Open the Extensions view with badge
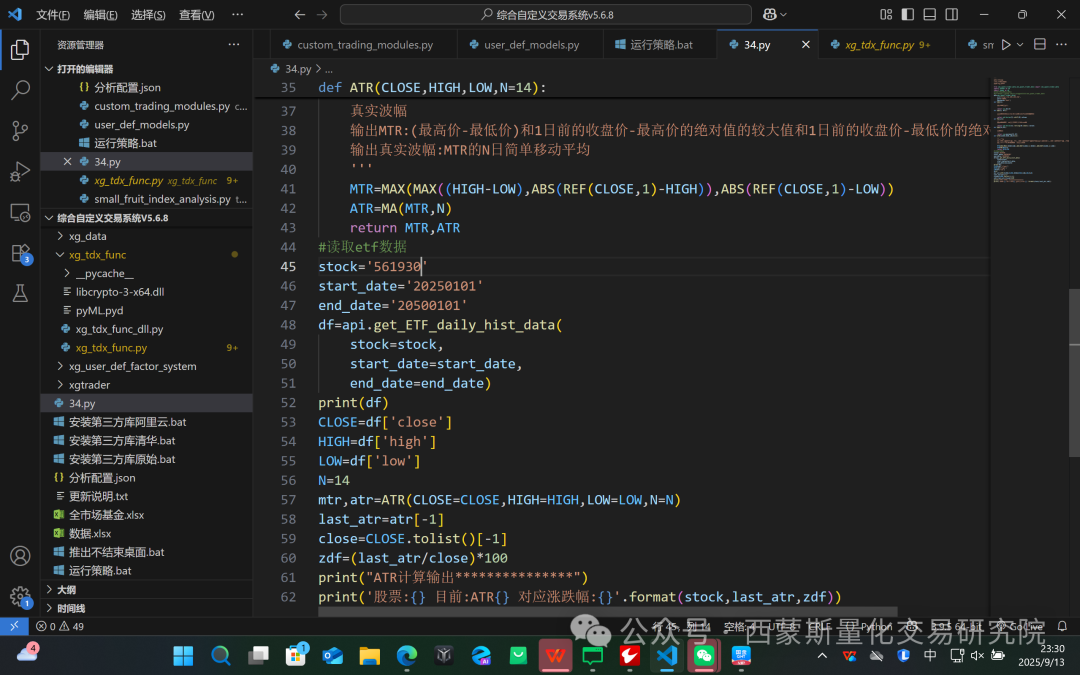Screen dimensions: 1080x675 [x=20, y=253]
